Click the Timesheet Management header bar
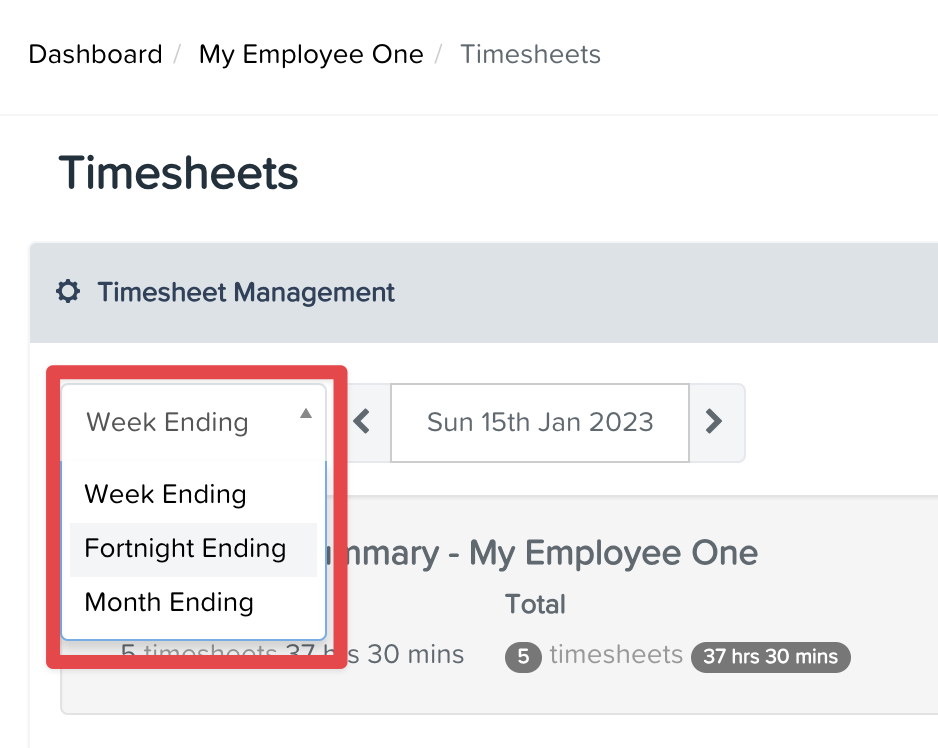 tap(245, 292)
